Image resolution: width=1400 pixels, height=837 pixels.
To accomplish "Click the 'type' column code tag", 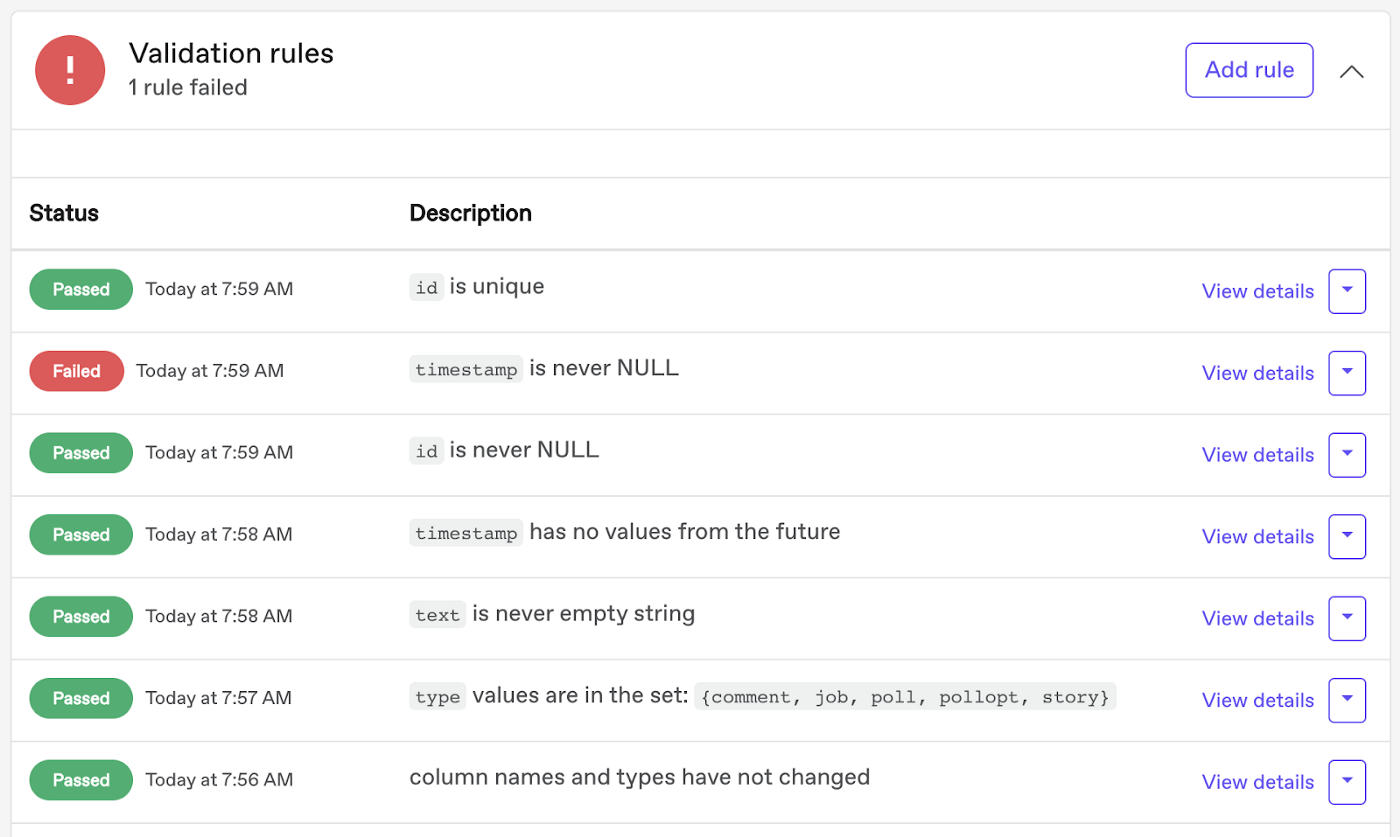I will click(x=437, y=697).
